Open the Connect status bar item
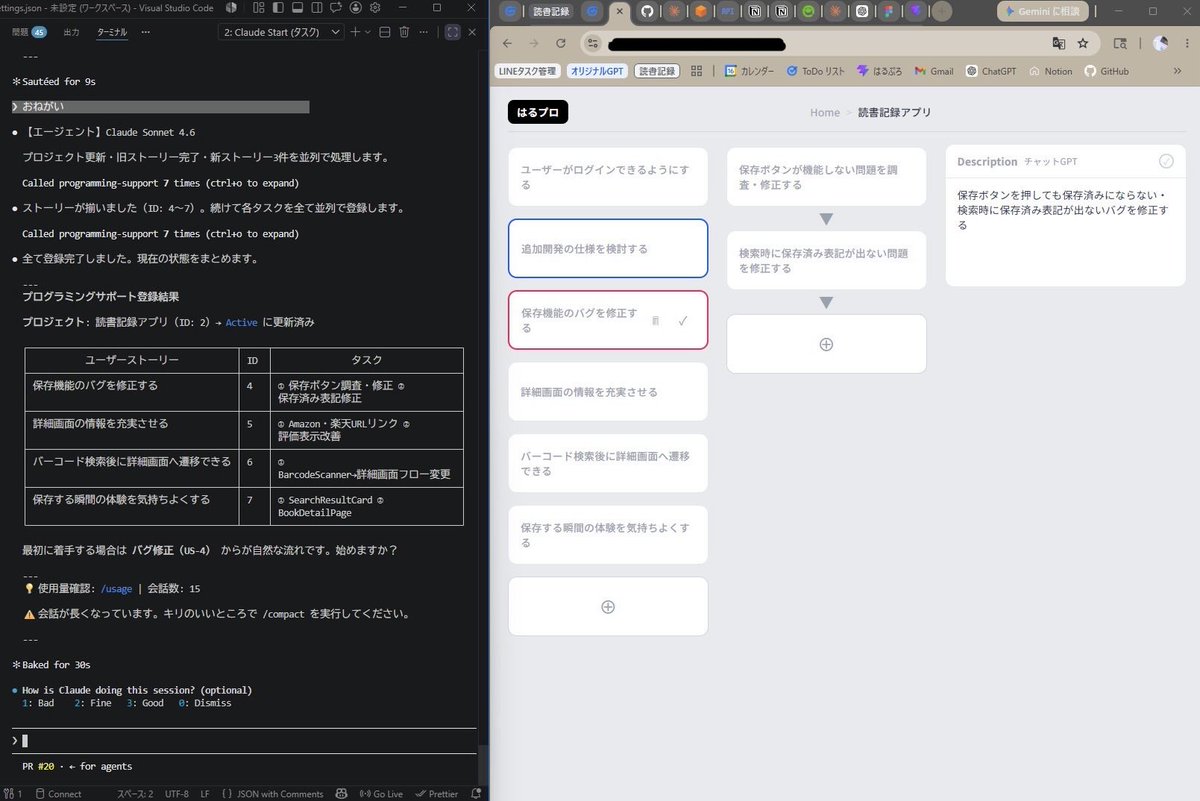1200x801 pixels. [58, 794]
